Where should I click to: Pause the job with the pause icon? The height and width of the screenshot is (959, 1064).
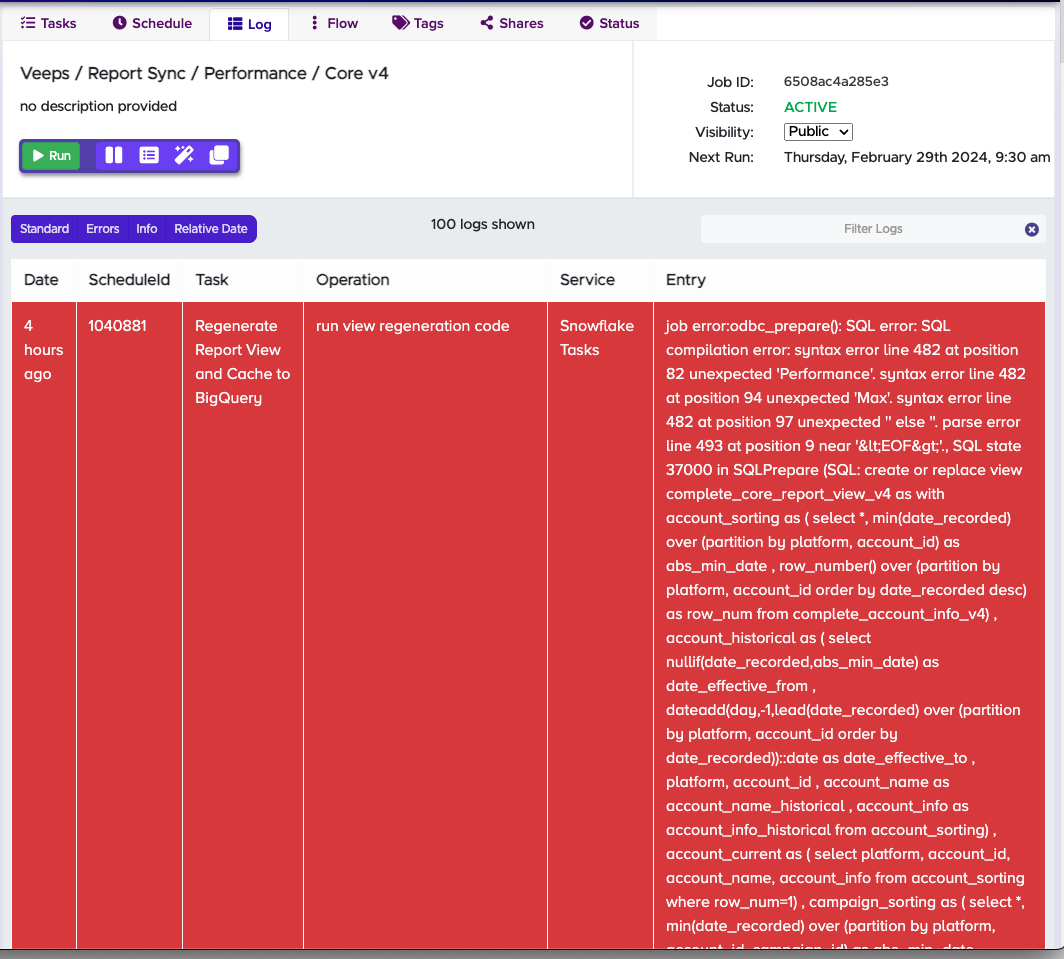click(x=113, y=155)
